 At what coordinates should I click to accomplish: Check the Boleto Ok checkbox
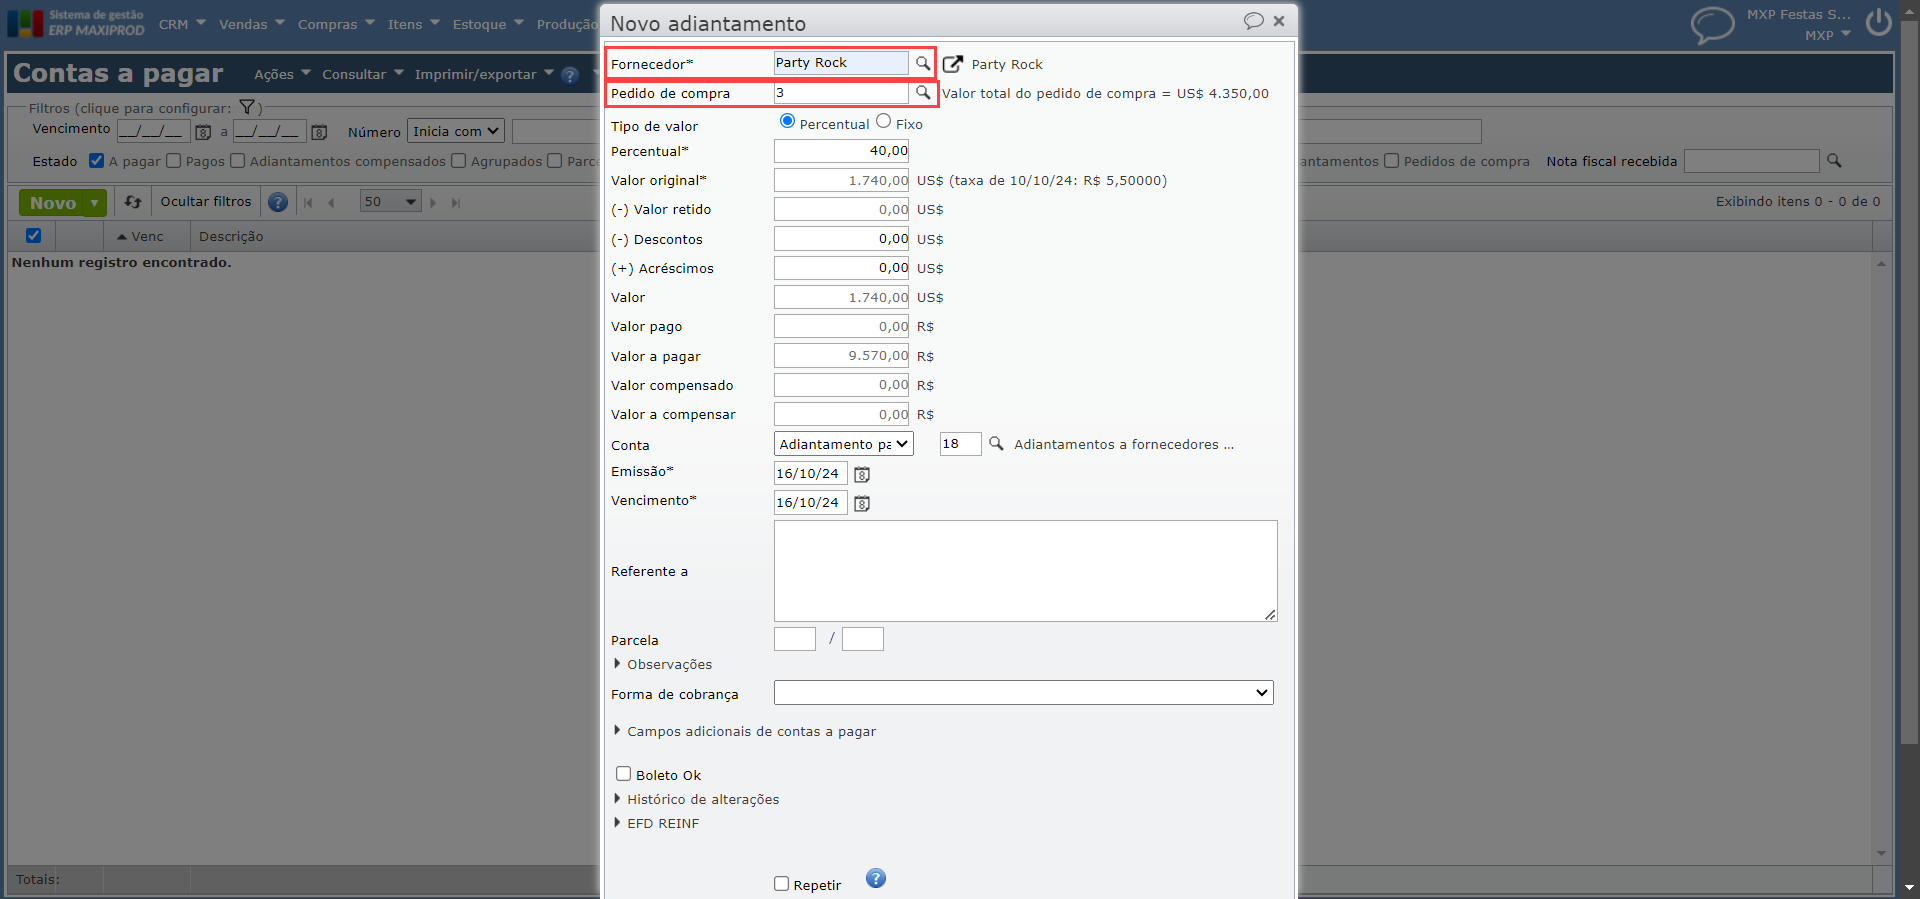coord(623,773)
